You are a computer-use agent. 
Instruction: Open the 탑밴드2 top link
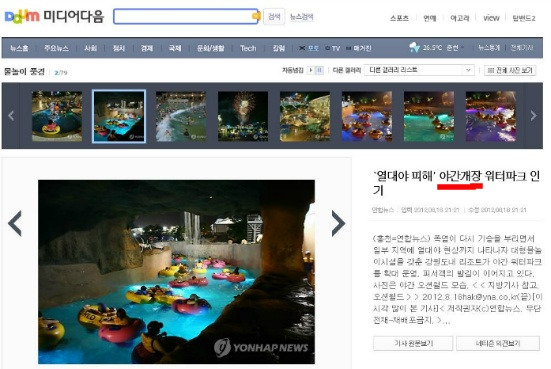pos(524,18)
